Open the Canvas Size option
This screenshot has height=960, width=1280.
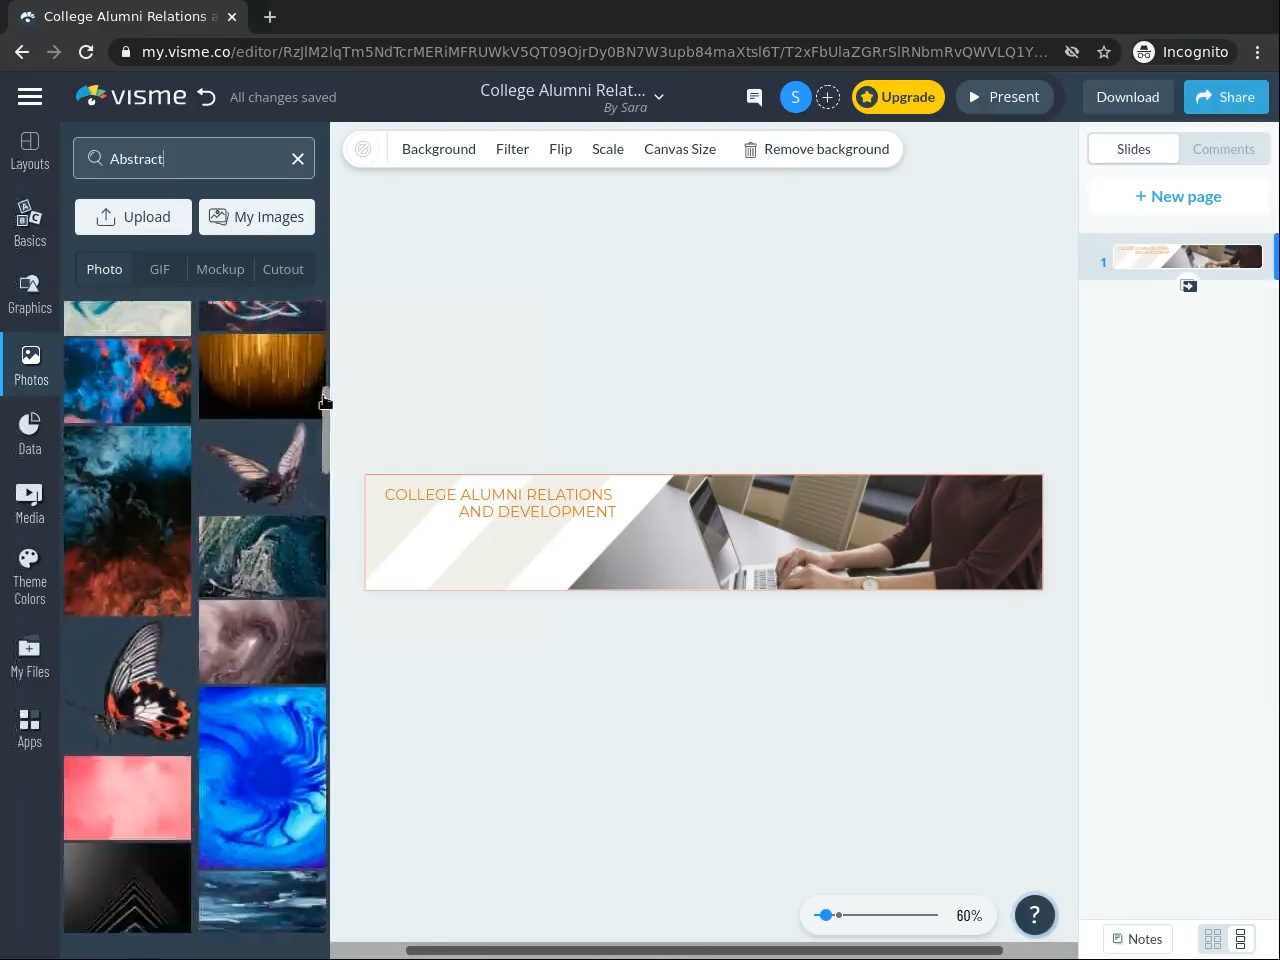(x=680, y=149)
